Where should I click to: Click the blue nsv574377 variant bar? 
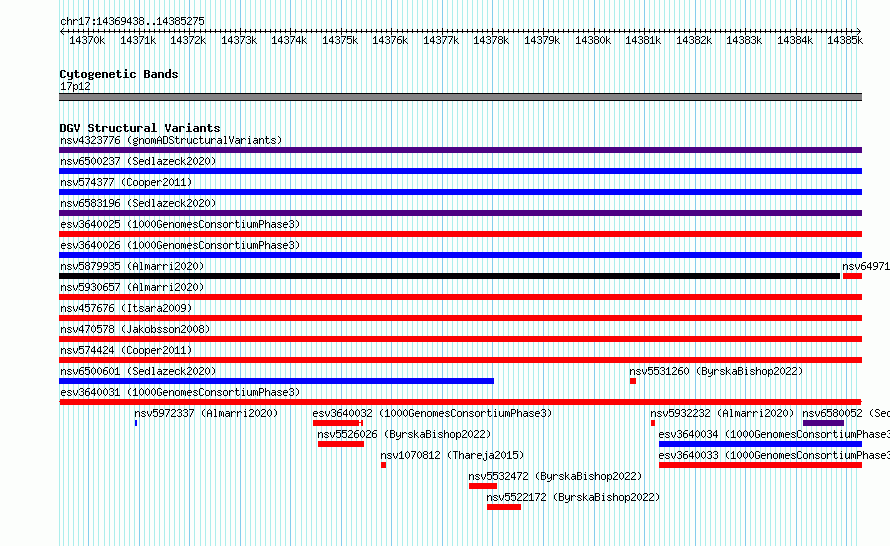click(x=460, y=192)
